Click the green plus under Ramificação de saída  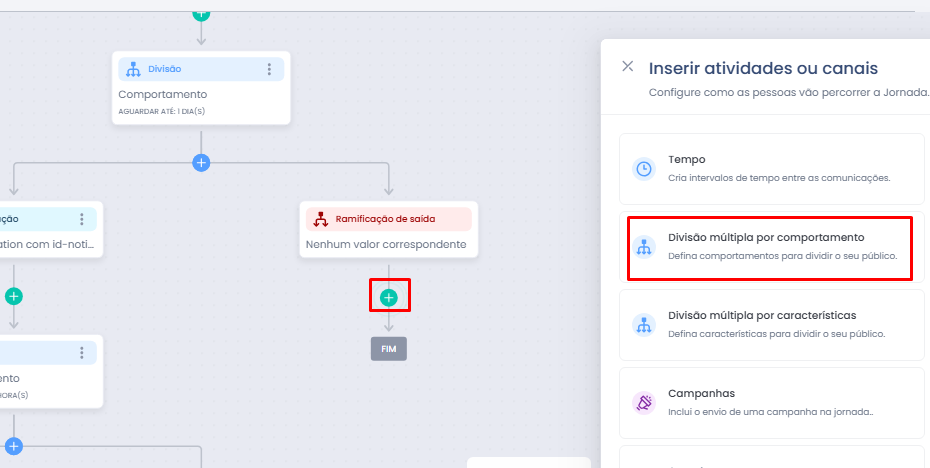[389, 297]
